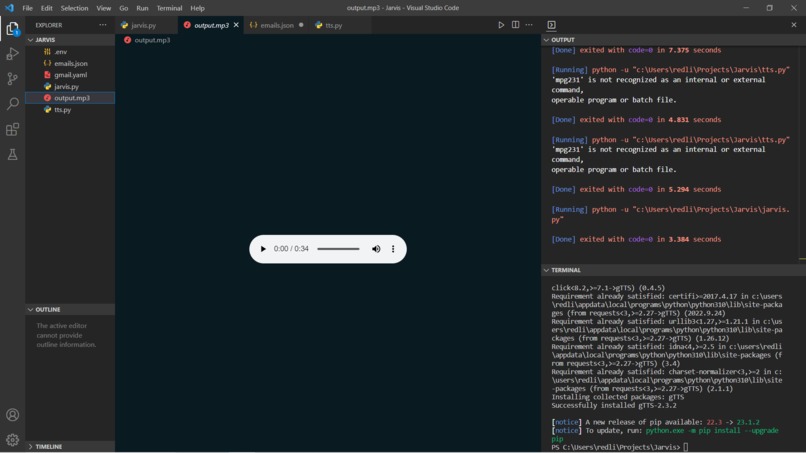806x453 pixels.
Task: Switch to the jarvis.py tab
Action: pyautogui.click(x=147, y=25)
